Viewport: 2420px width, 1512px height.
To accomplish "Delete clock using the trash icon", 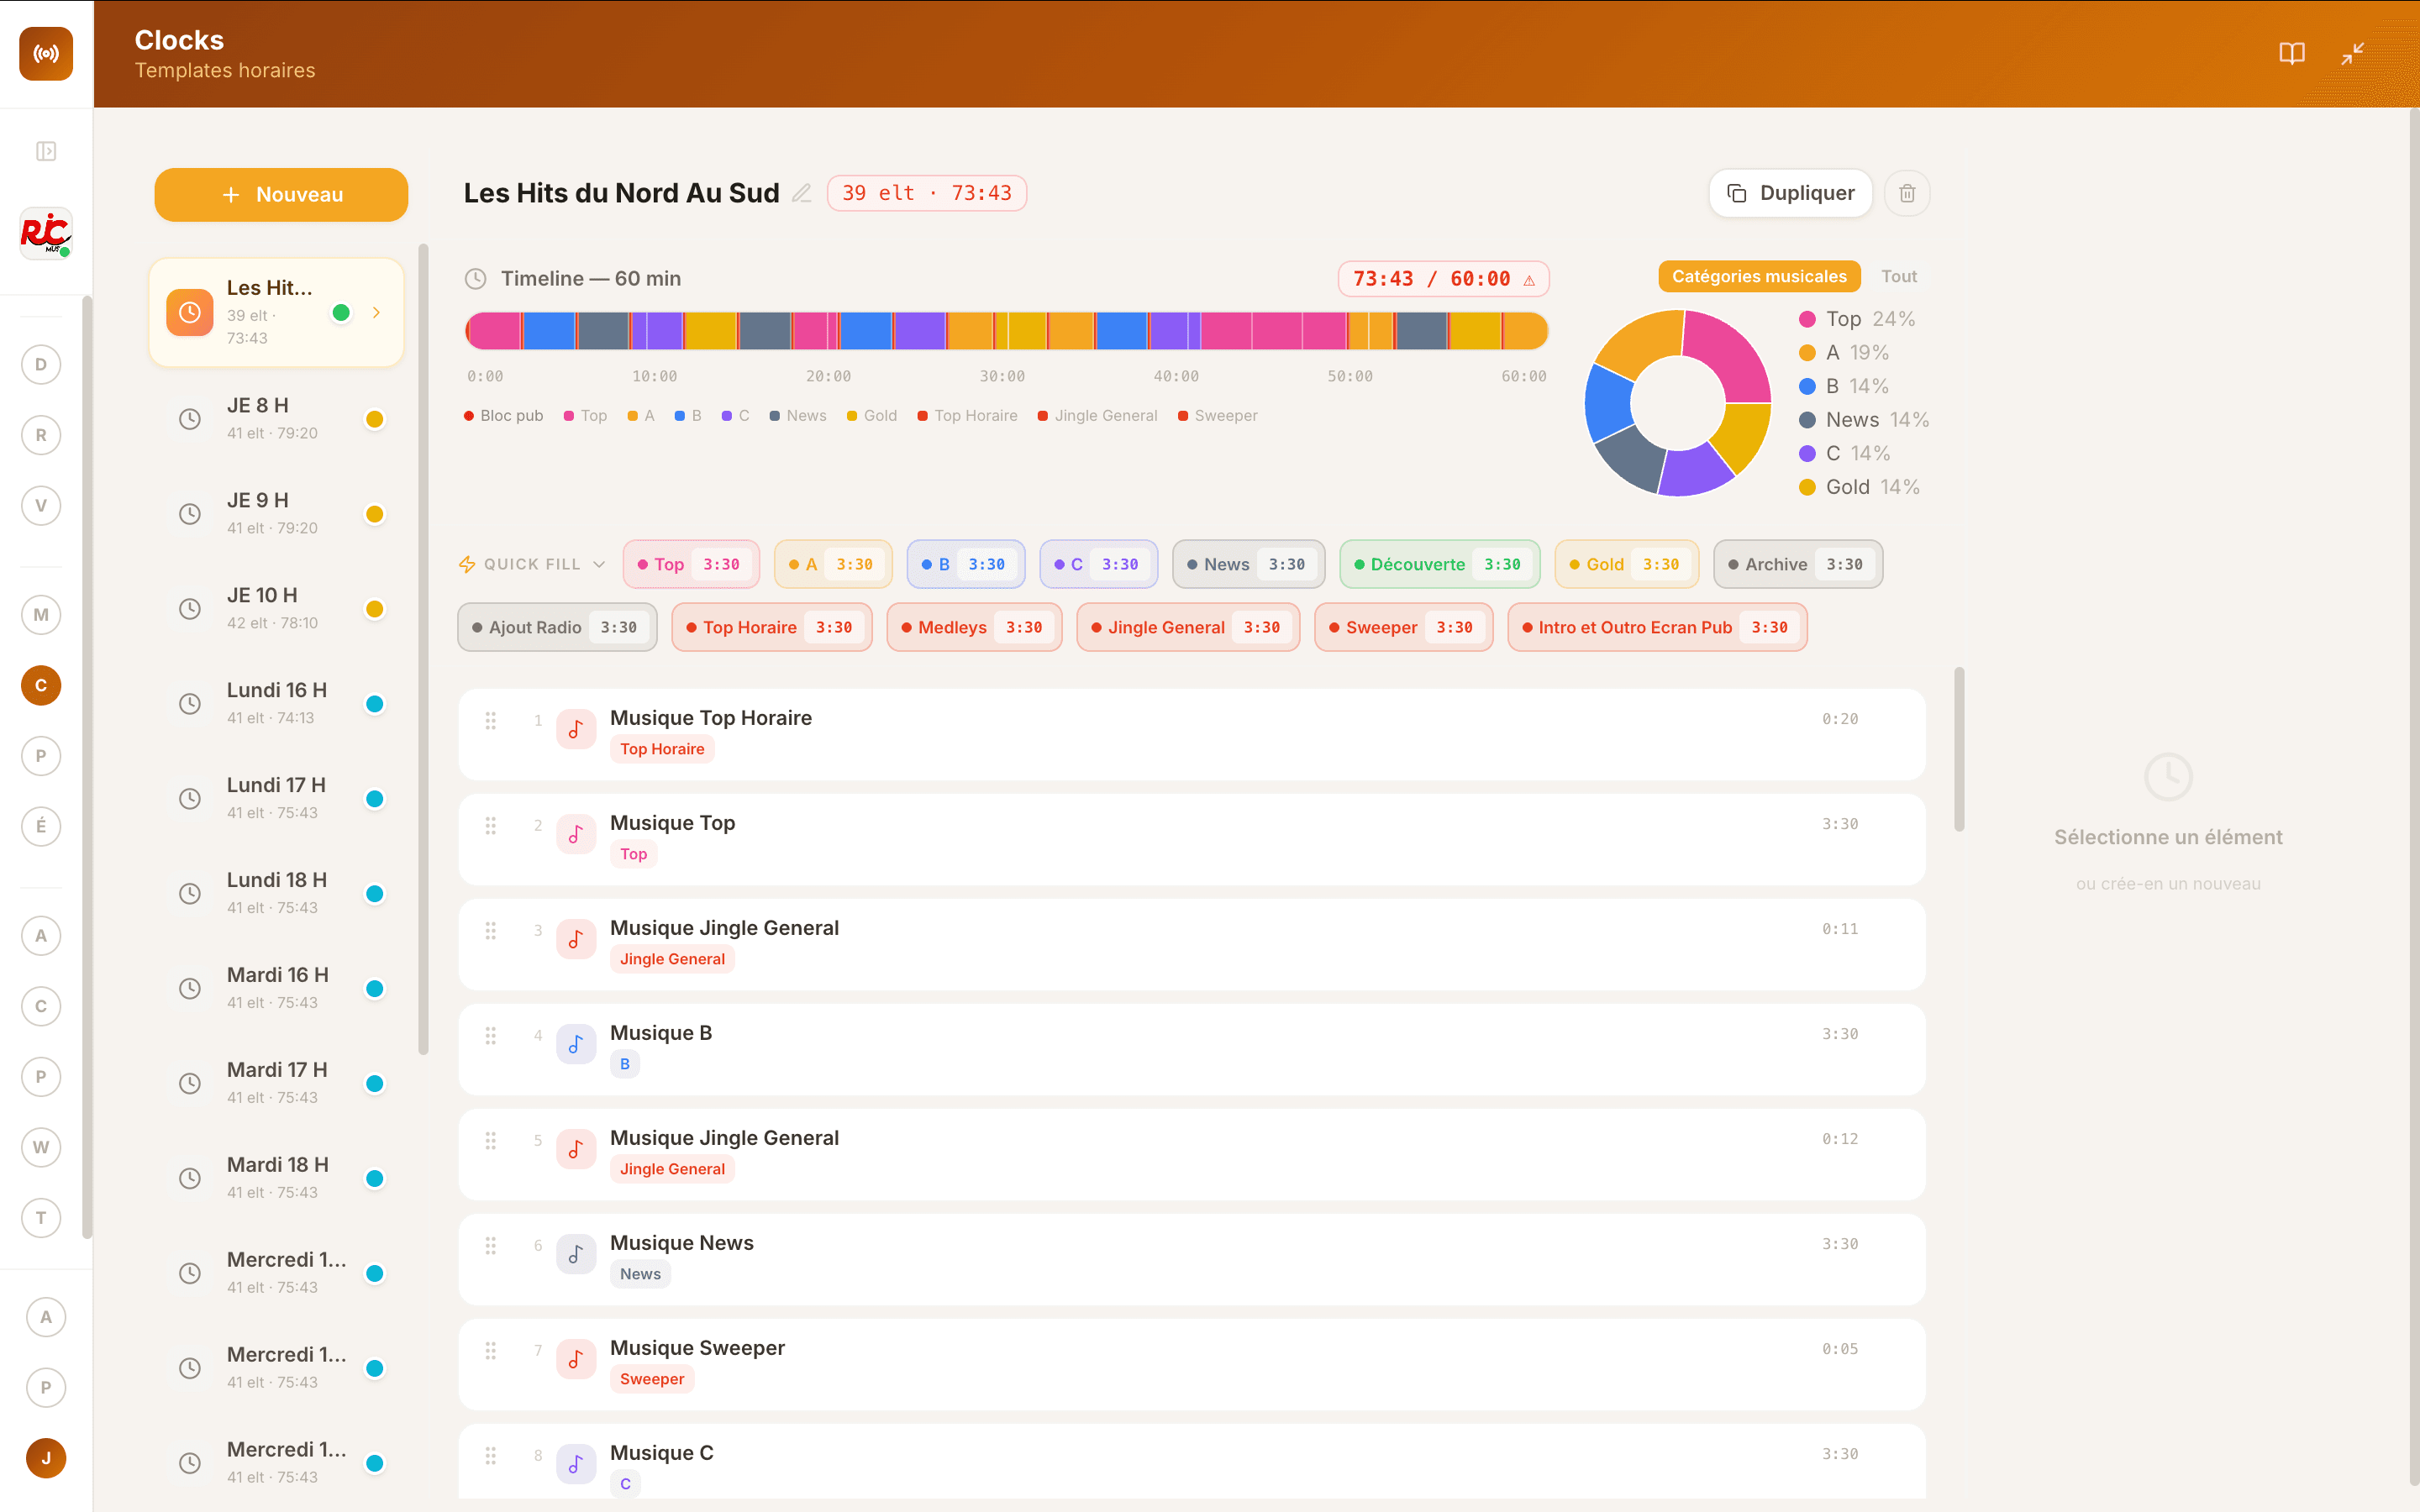I will 1907,193.
